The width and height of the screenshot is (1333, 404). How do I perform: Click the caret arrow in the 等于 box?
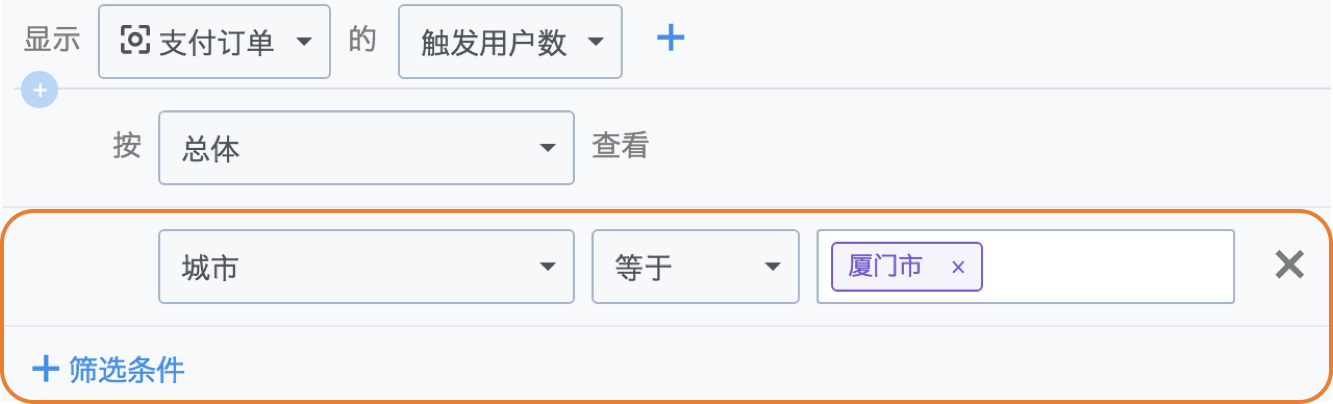tap(772, 267)
